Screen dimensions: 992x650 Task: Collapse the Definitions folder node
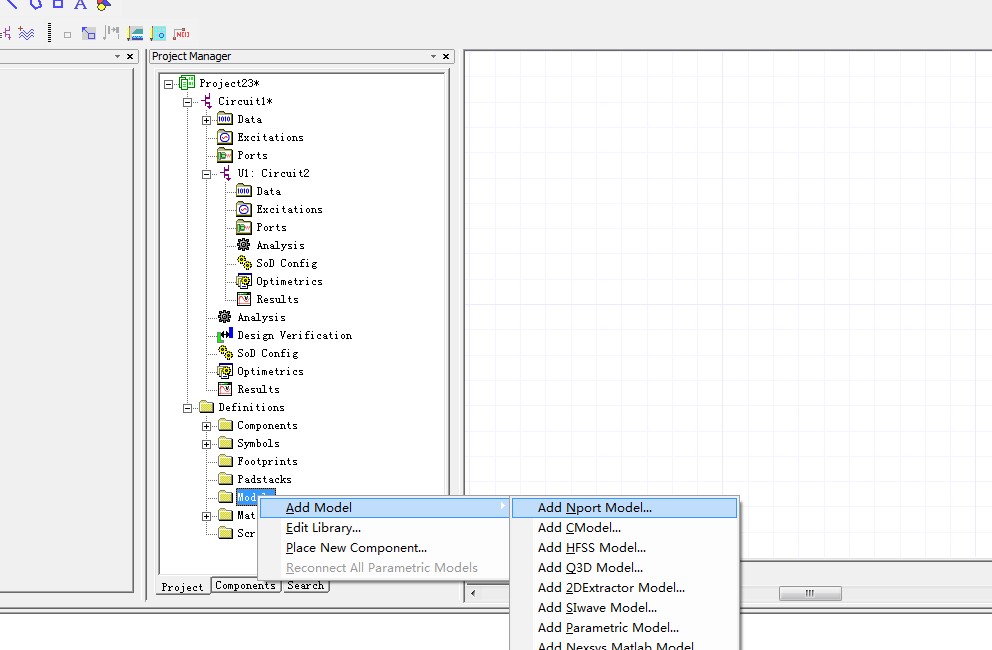[187, 408]
